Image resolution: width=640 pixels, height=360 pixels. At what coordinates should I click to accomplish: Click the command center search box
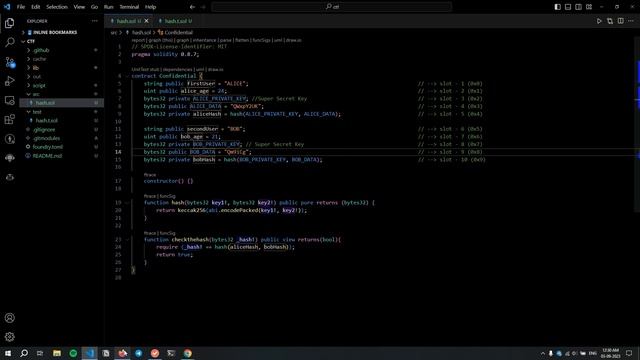[332, 7]
